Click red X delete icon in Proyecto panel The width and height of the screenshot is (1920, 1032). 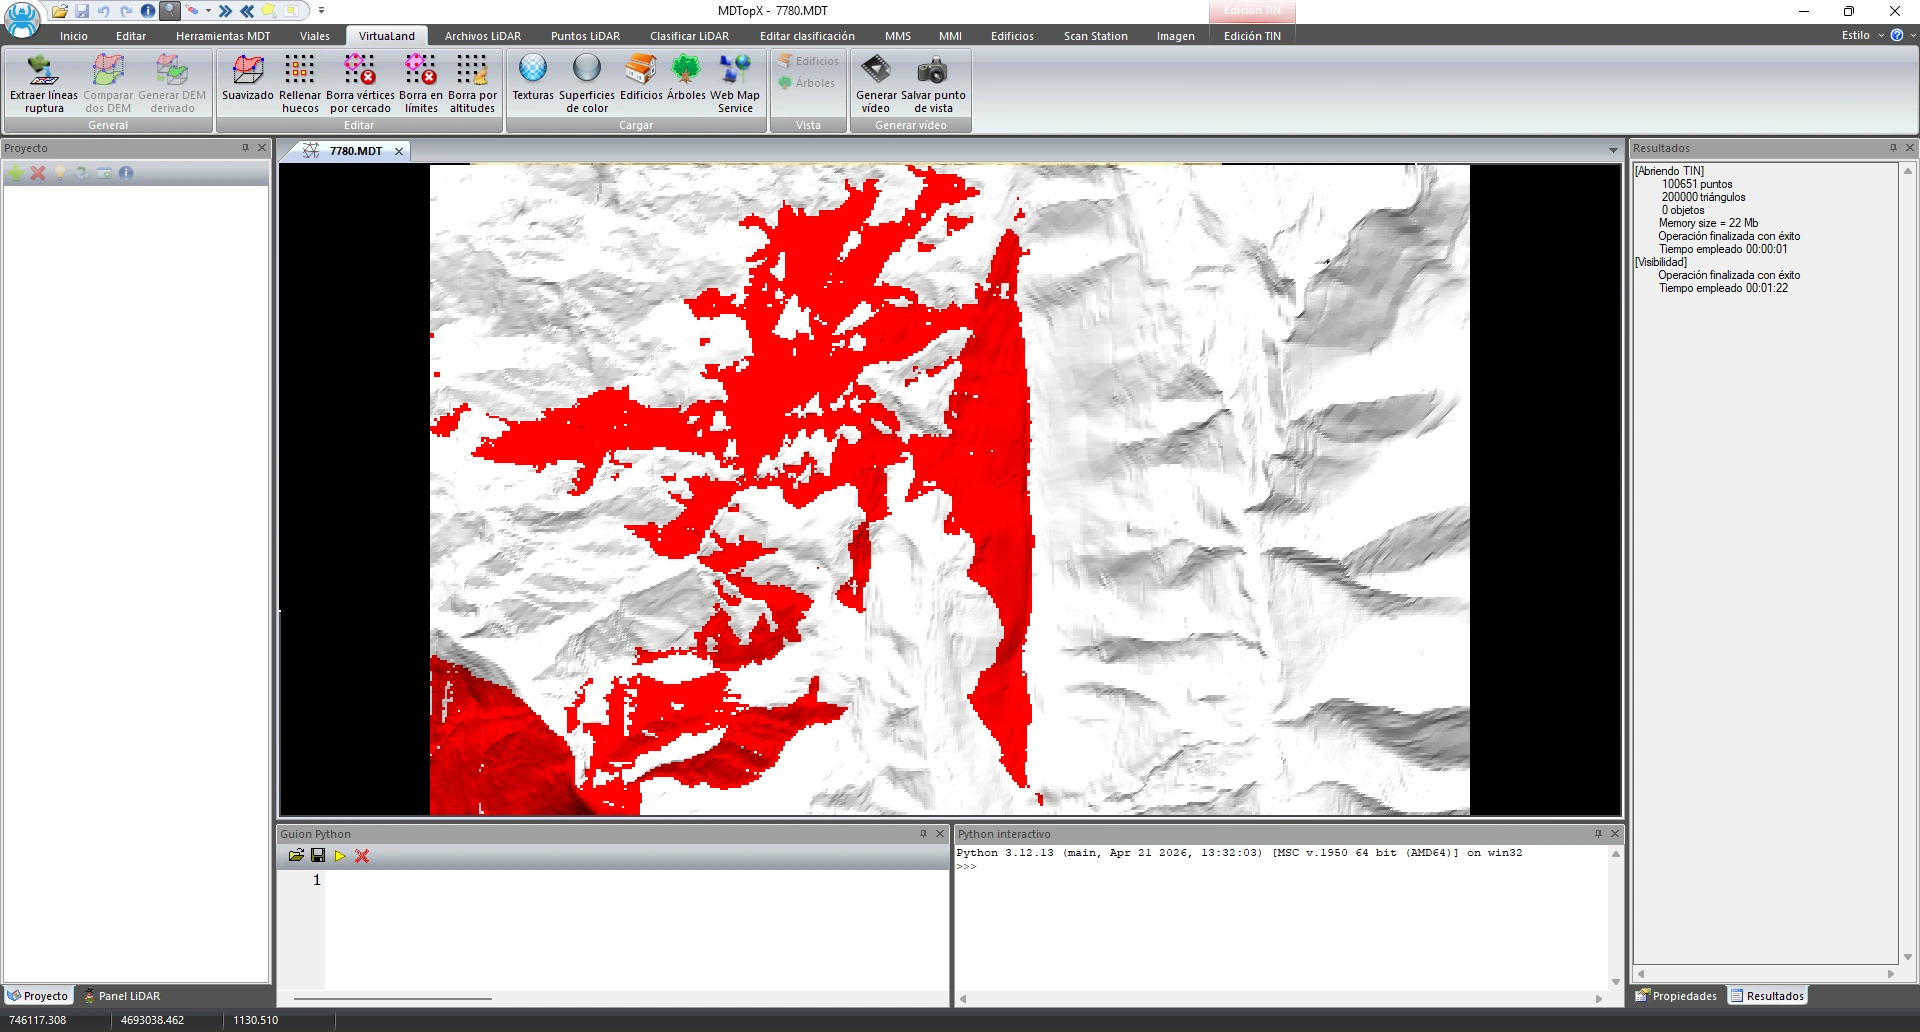pyautogui.click(x=38, y=173)
